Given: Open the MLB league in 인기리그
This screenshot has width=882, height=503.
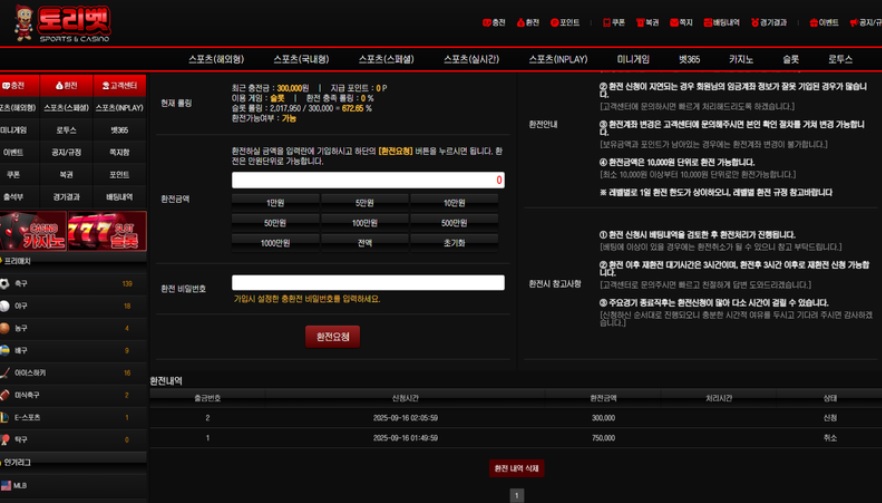Looking at the screenshot, I should pyautogui.click(x=20, y=485).
